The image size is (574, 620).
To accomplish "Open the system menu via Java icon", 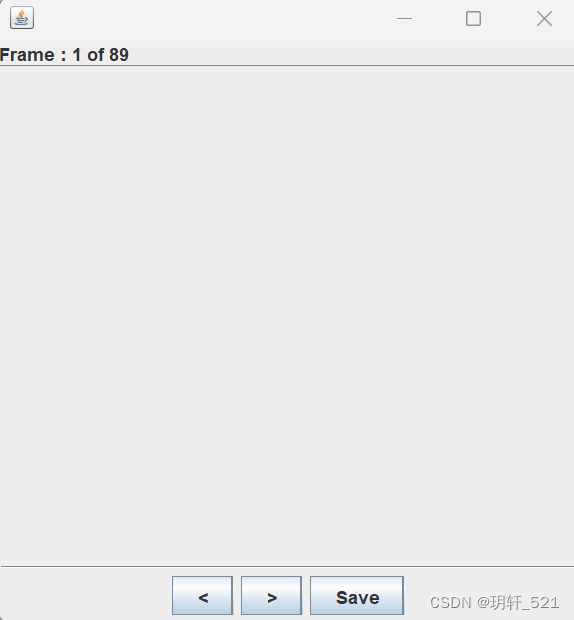I will [x=22, y=18].
